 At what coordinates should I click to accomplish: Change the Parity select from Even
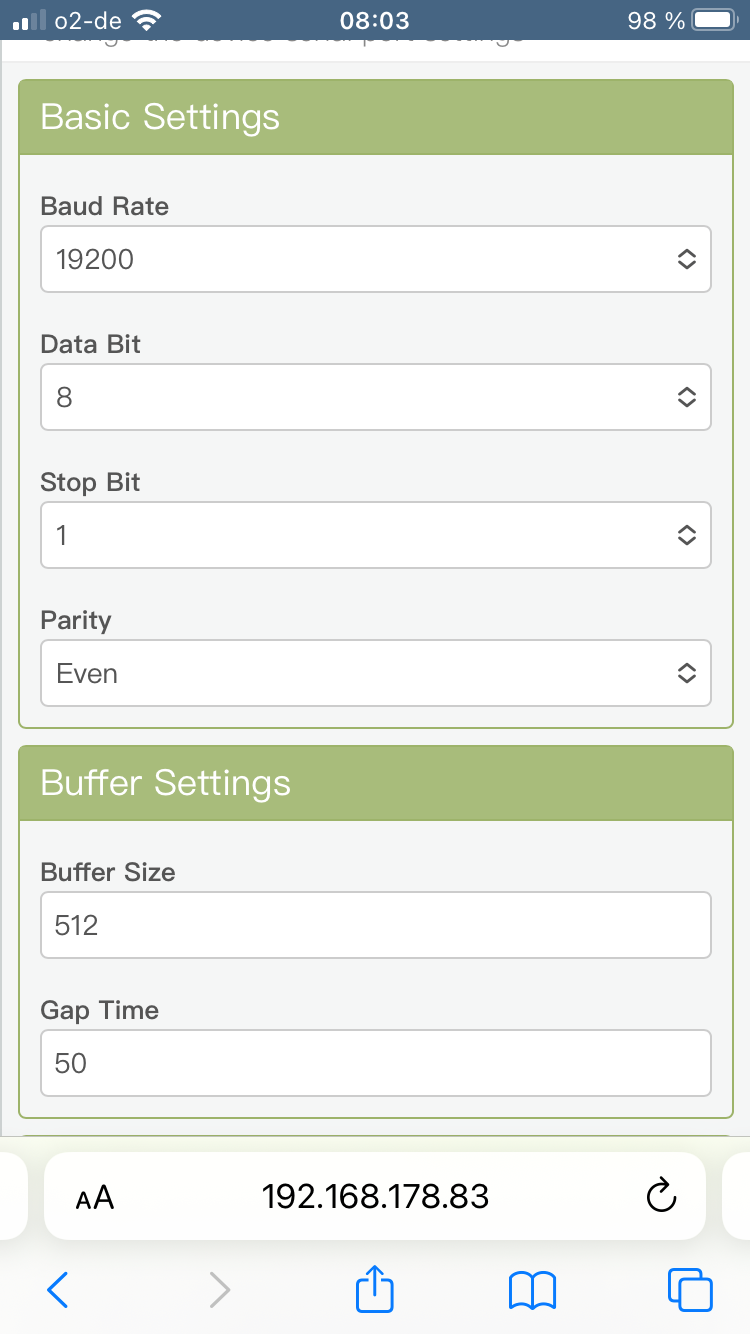tap(376, 673)
